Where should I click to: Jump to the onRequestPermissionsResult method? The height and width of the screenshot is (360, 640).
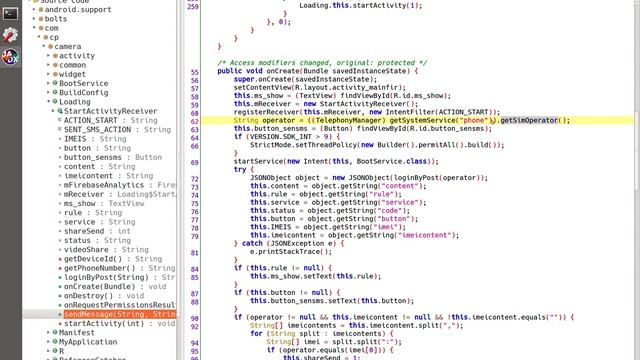[120, 305]
